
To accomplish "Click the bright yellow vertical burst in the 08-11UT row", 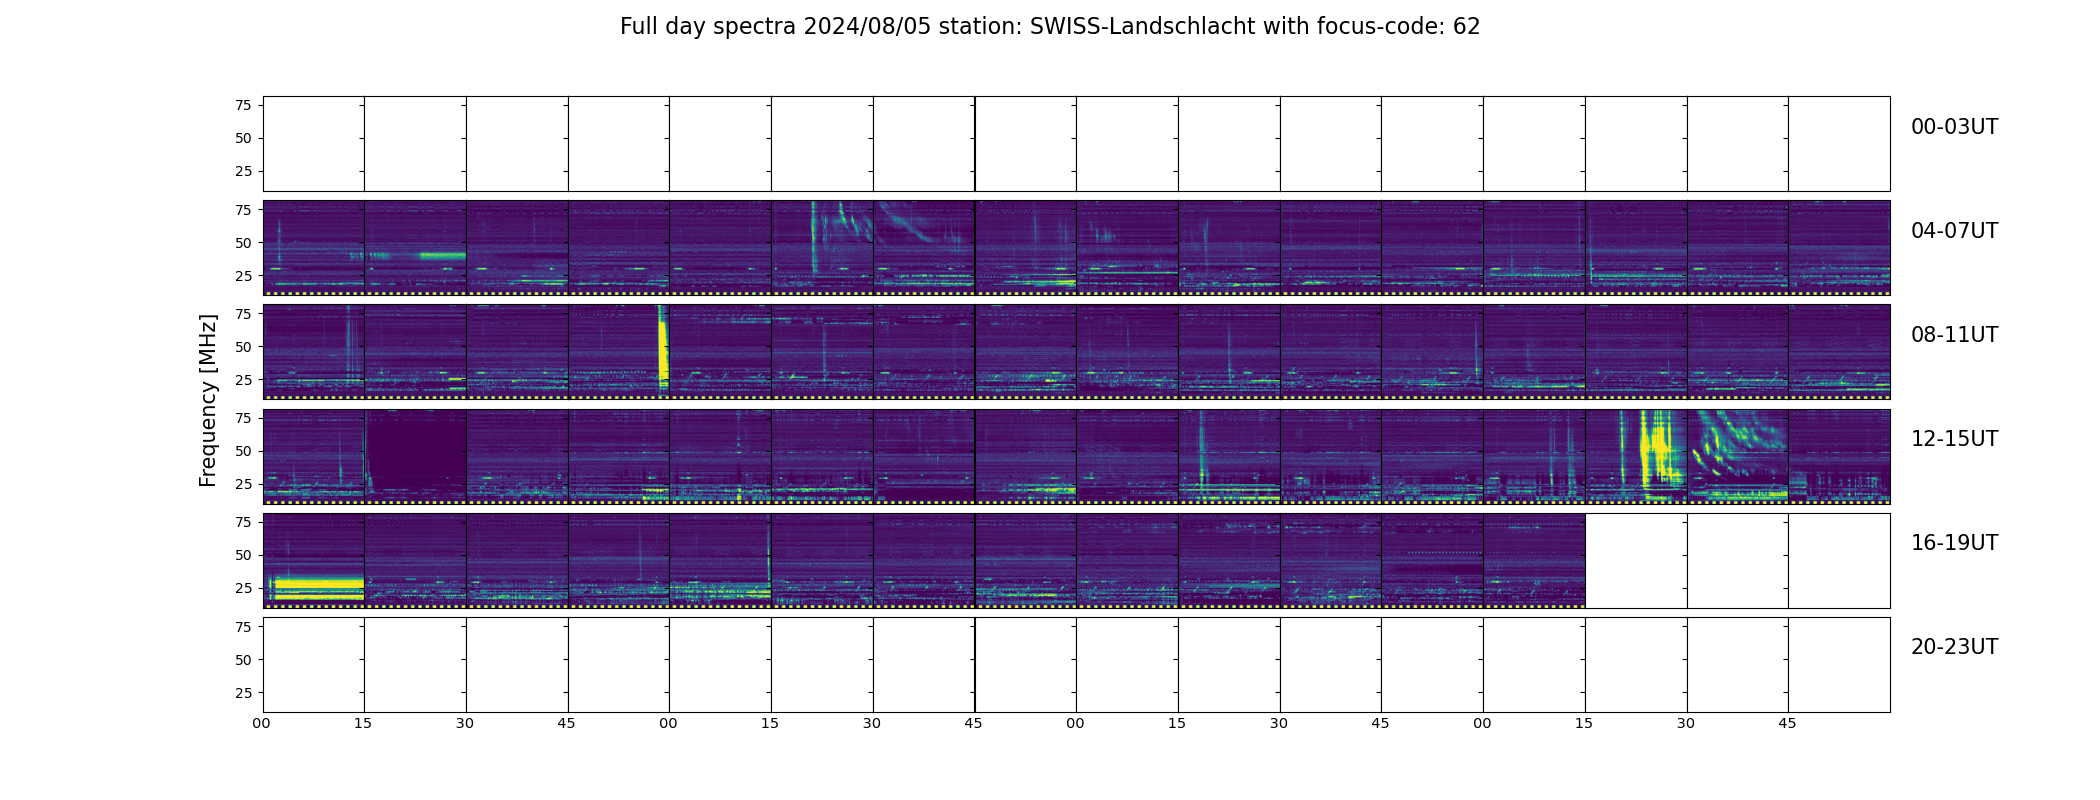I will [x=662, y=348].
